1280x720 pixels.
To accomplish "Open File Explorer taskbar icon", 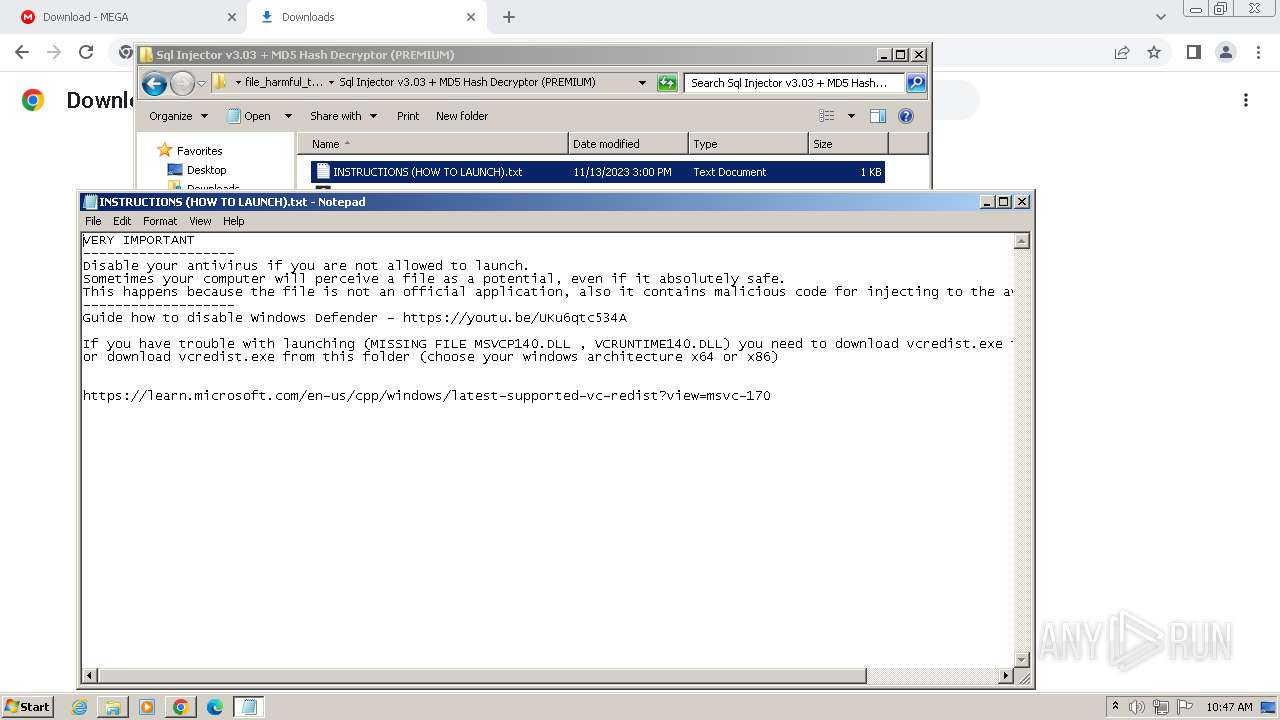I will coord(113,707).
